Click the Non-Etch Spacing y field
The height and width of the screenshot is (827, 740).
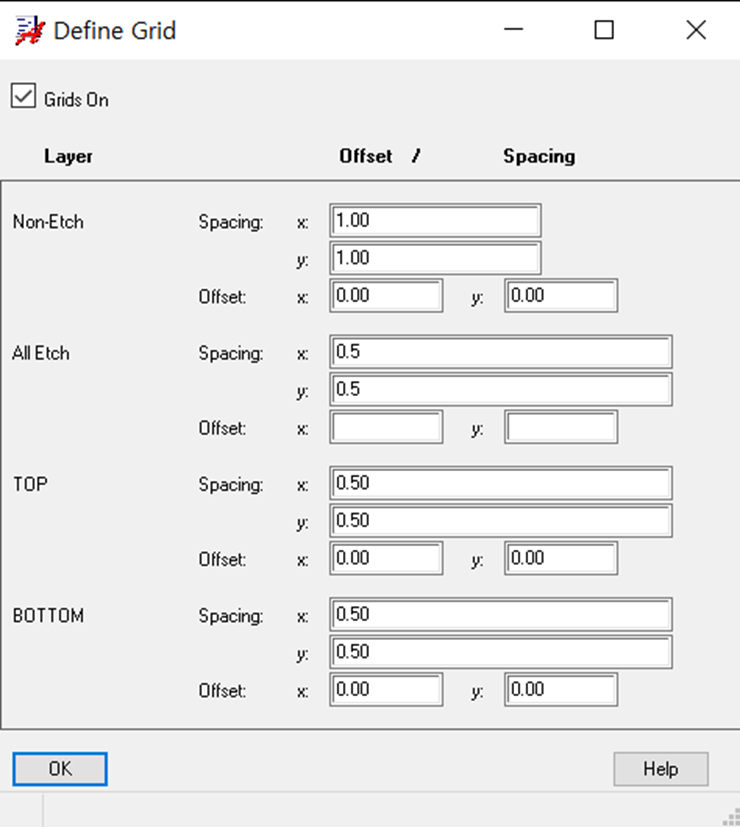click(435, 258)
